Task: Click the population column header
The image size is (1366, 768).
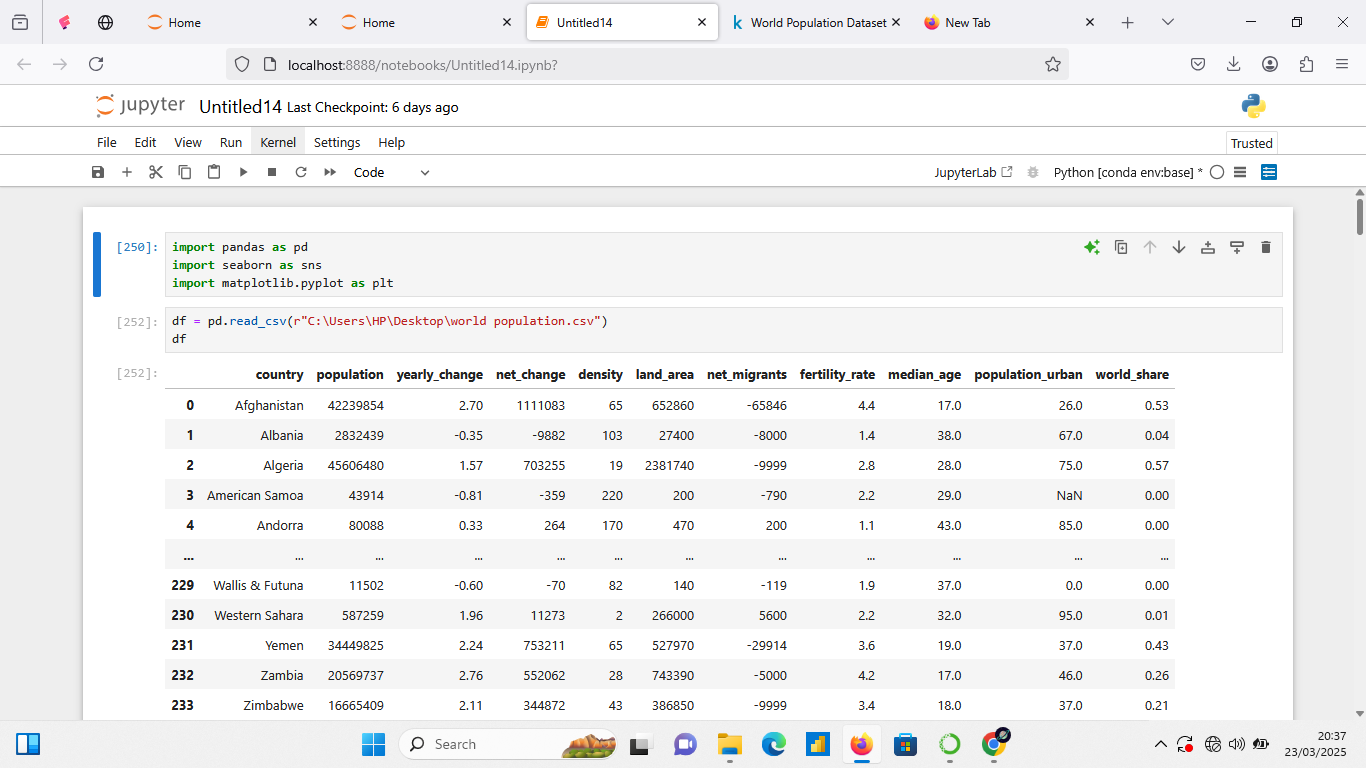Action: pos(350,375)
